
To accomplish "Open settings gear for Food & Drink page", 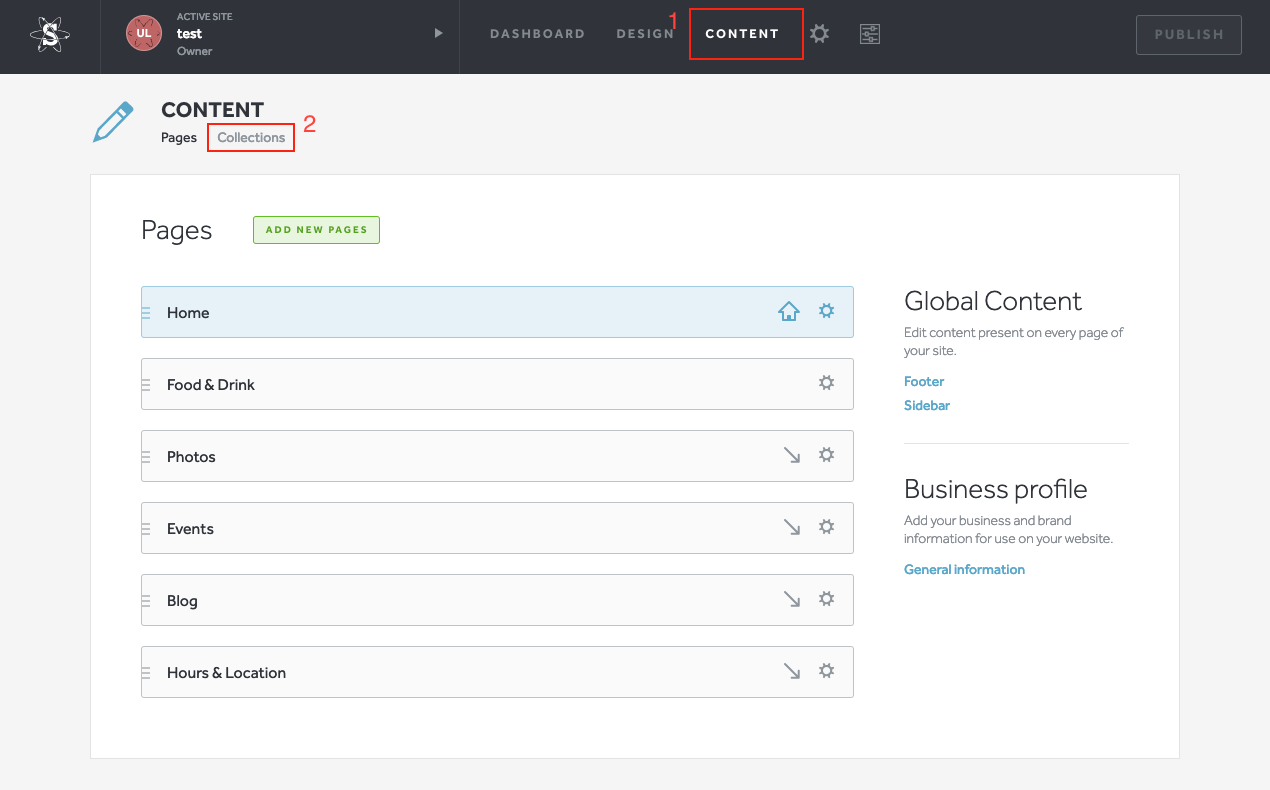I will click(826, 383).
